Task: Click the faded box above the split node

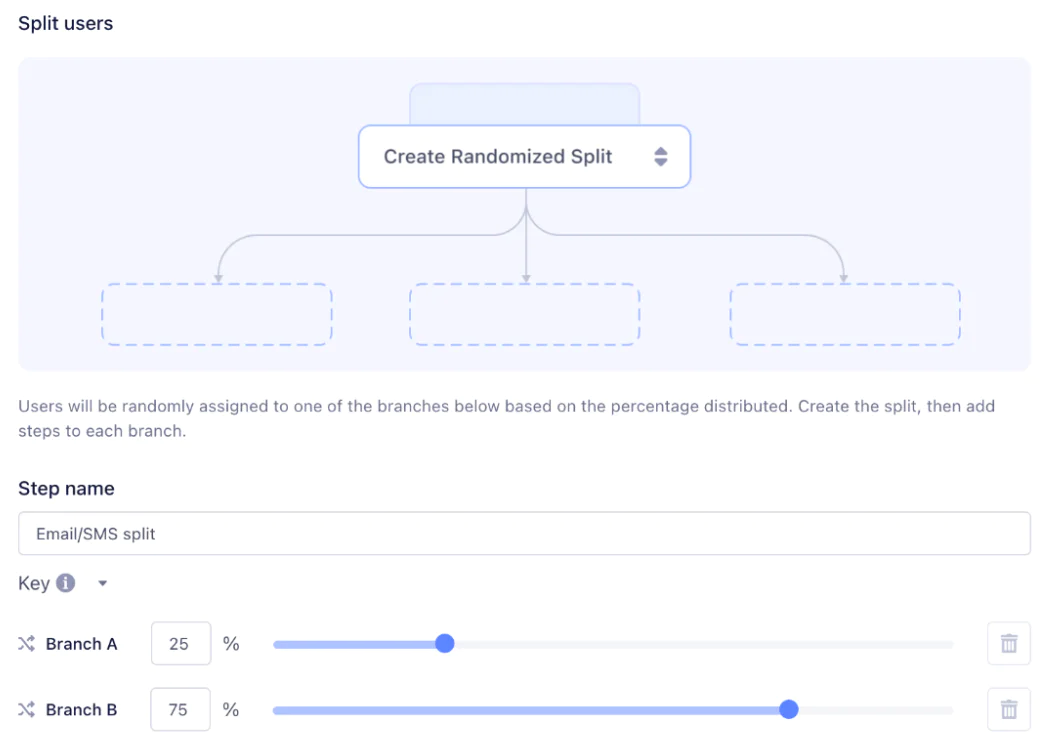Action: pyautogui.click(x=524, y=103)
